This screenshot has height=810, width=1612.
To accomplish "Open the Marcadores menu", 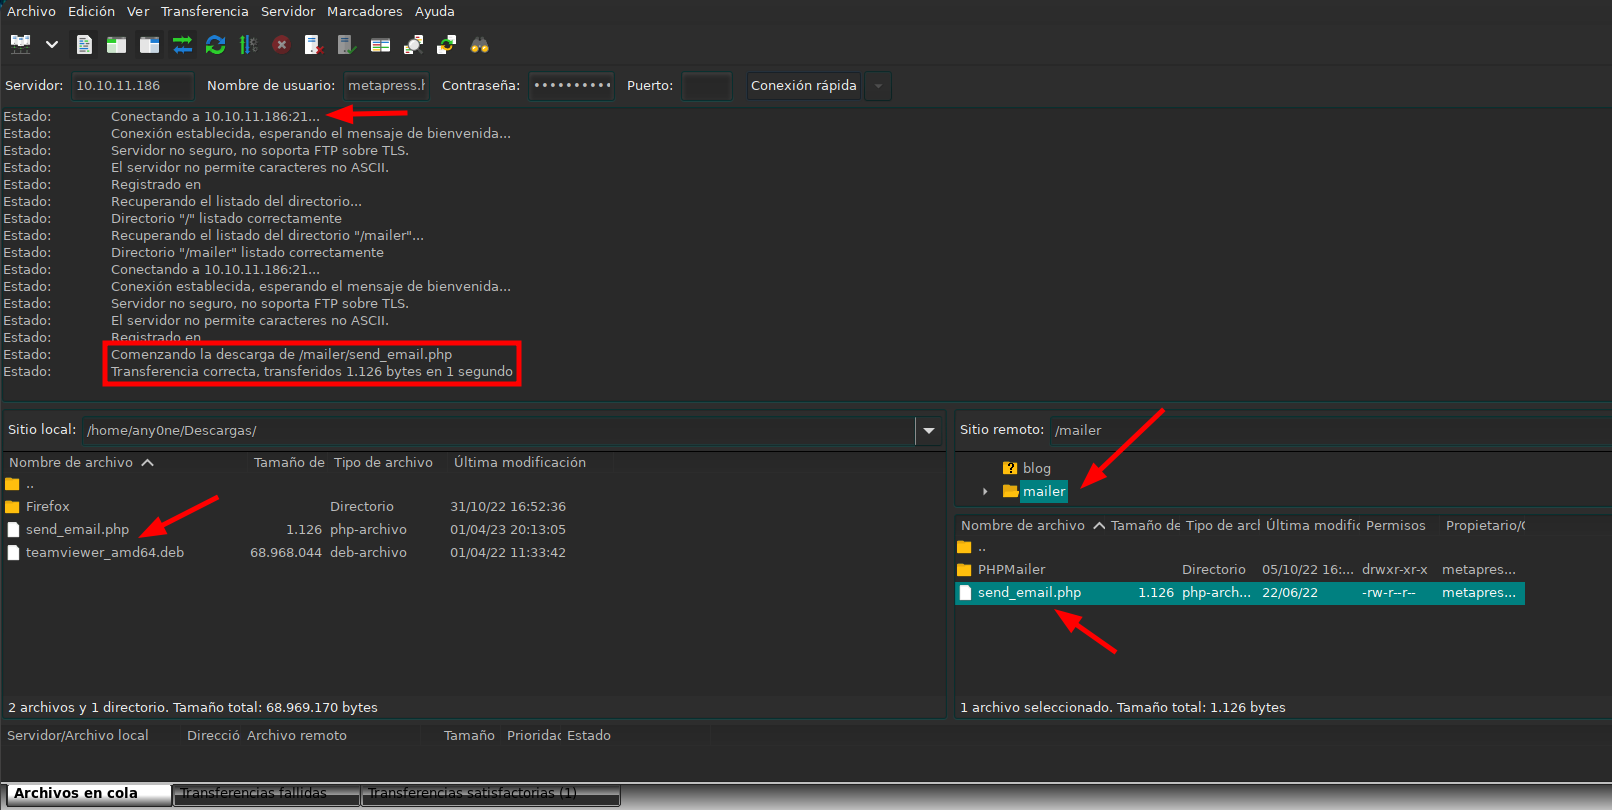I will 365,11.
